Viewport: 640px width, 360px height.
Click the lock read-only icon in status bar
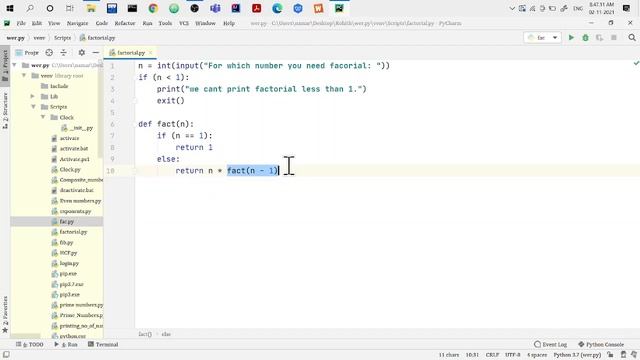(610, 355)
